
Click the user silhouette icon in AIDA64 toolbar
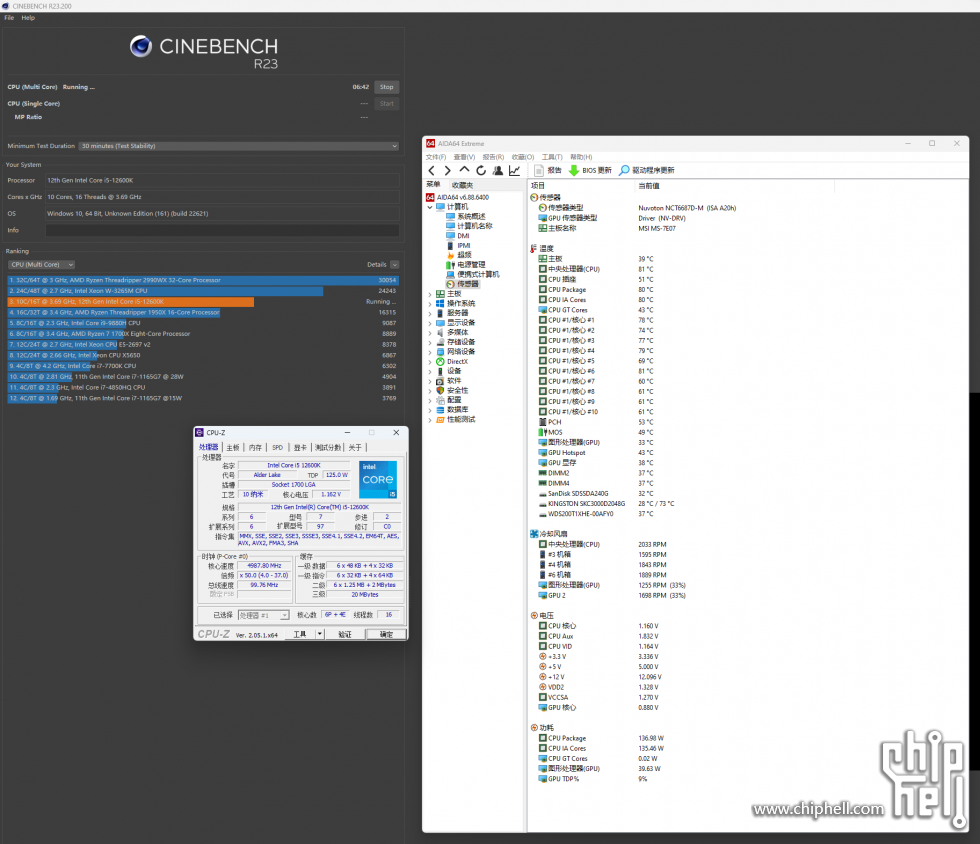click(498, 171)
